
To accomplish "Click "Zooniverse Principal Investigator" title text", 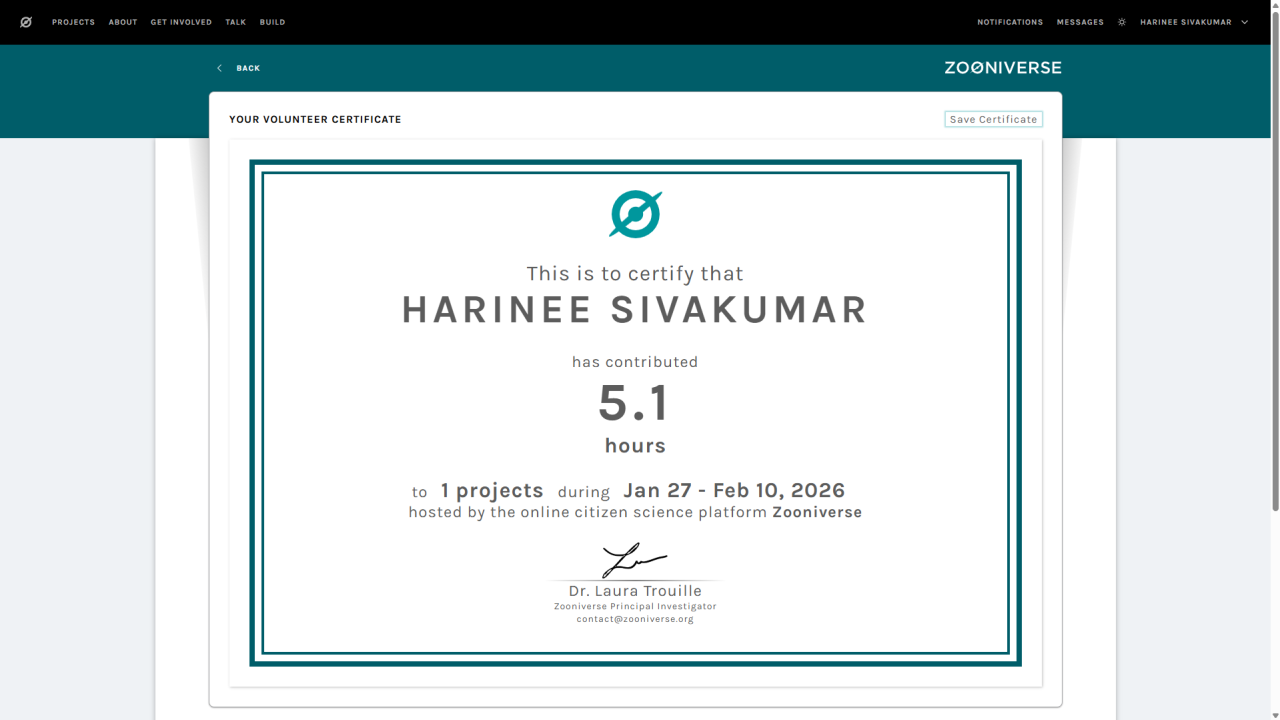I will pos(635,606).
